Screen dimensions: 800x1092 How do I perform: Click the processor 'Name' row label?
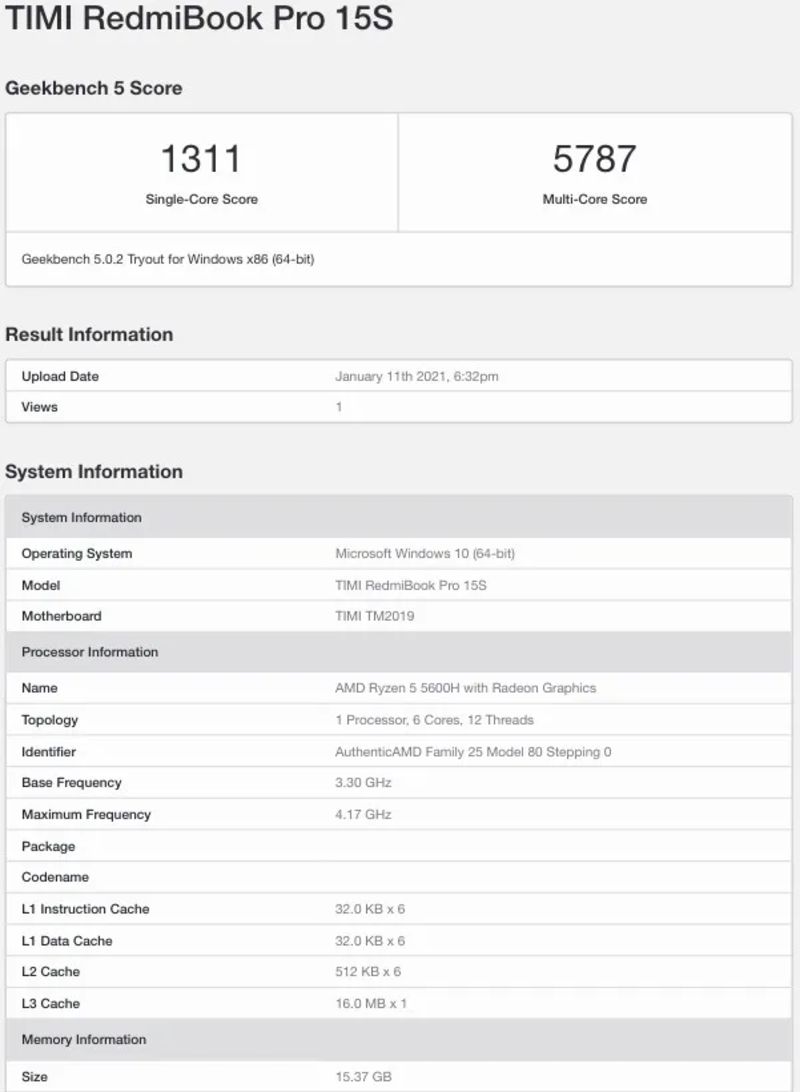(39, 688)
